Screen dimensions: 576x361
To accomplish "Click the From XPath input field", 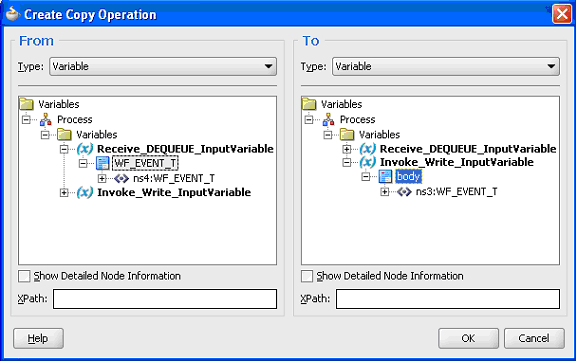I will [x=165, y=299].
